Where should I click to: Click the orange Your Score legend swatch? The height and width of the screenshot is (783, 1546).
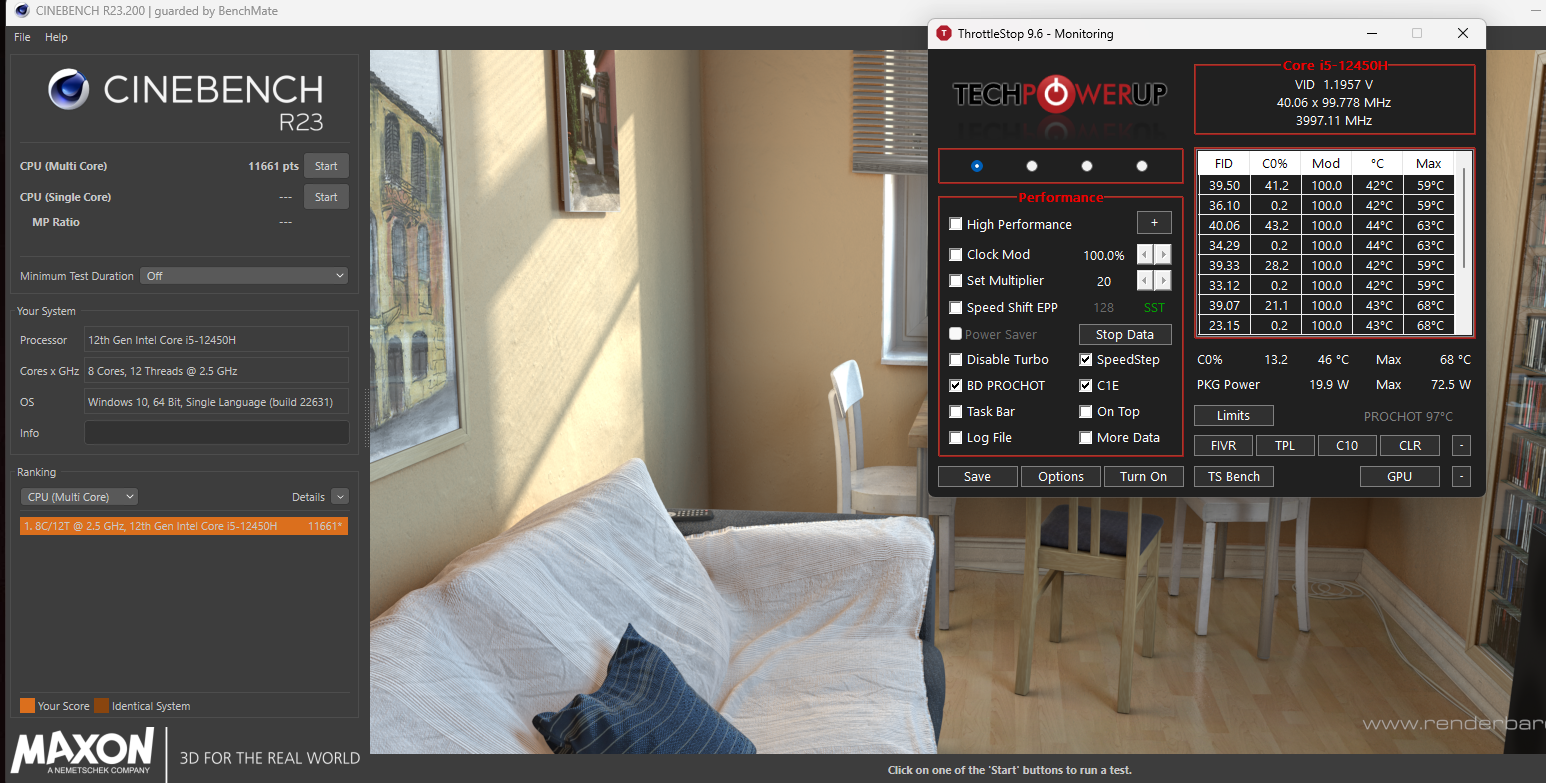27,705
